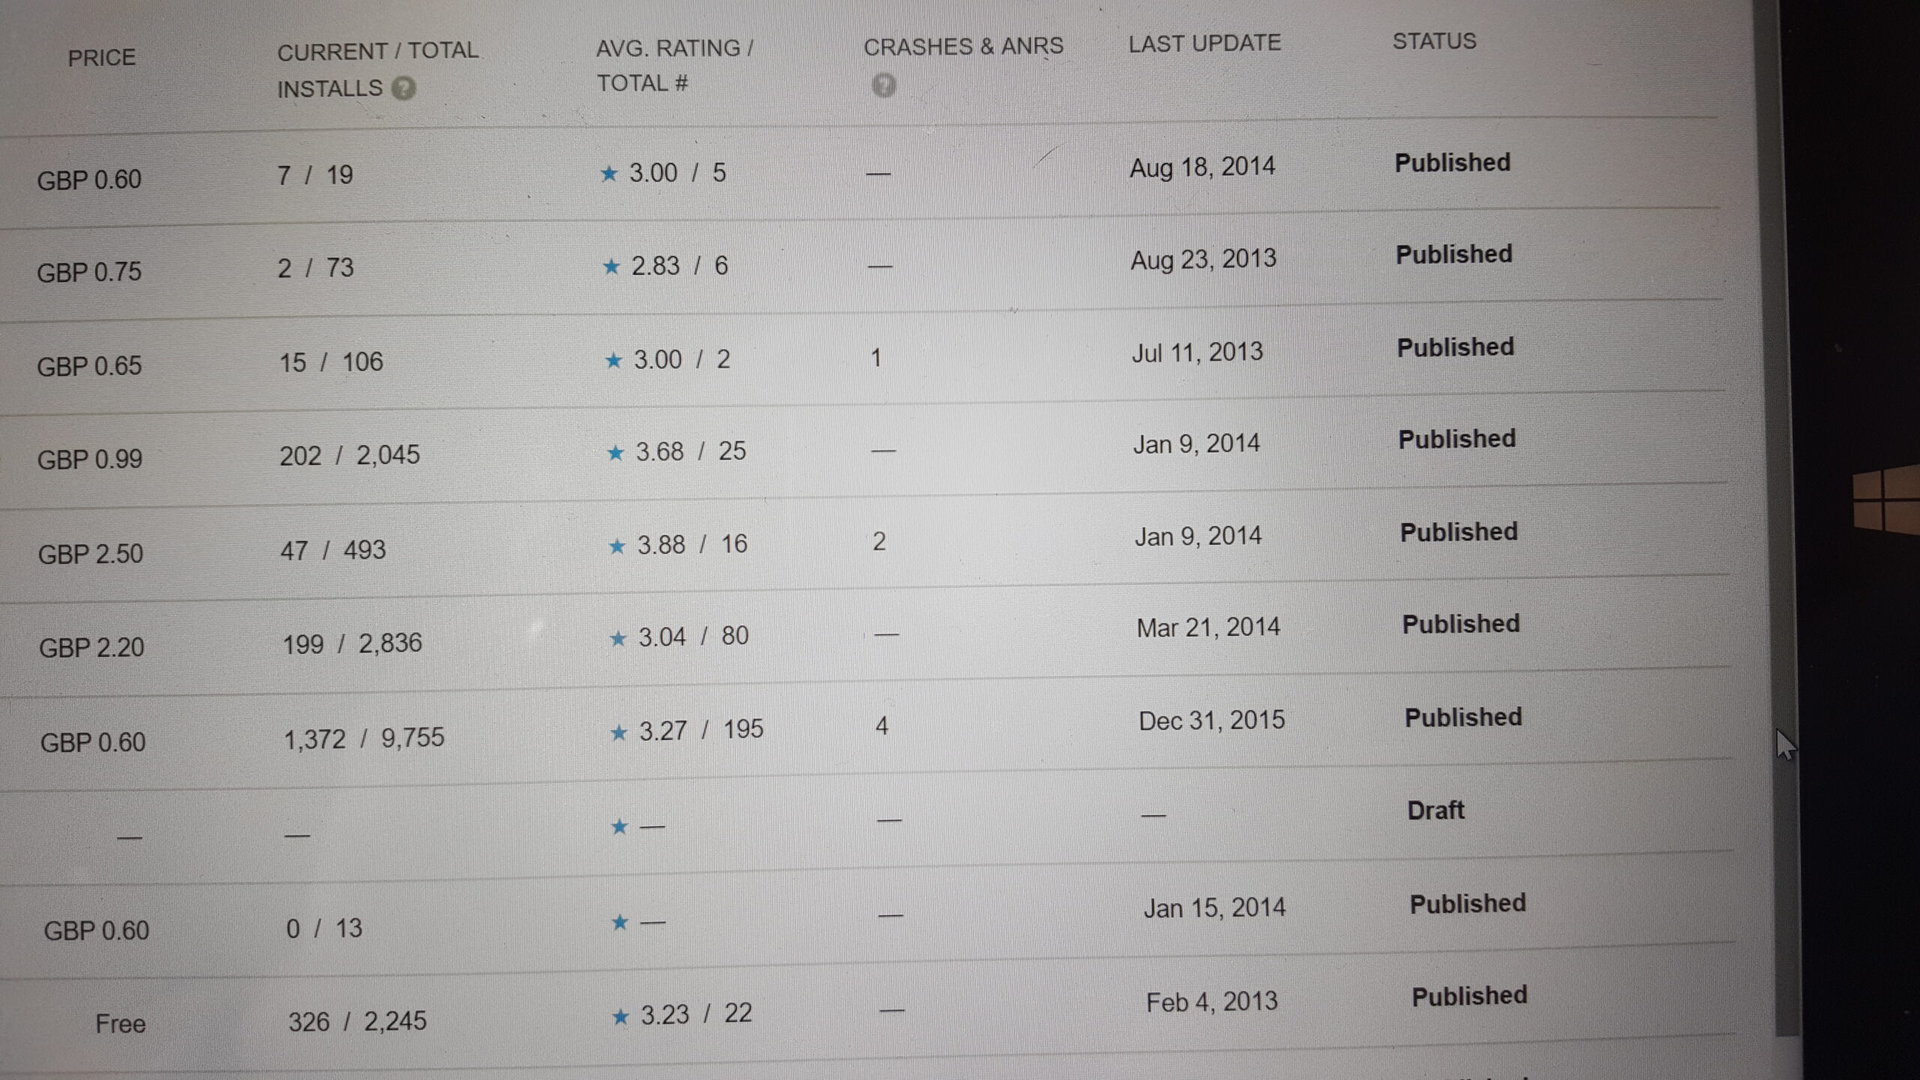Sort by Current / Total Installs header
The width and height of the screenshot is (1920, 1080).
click(x=377, y=52)
